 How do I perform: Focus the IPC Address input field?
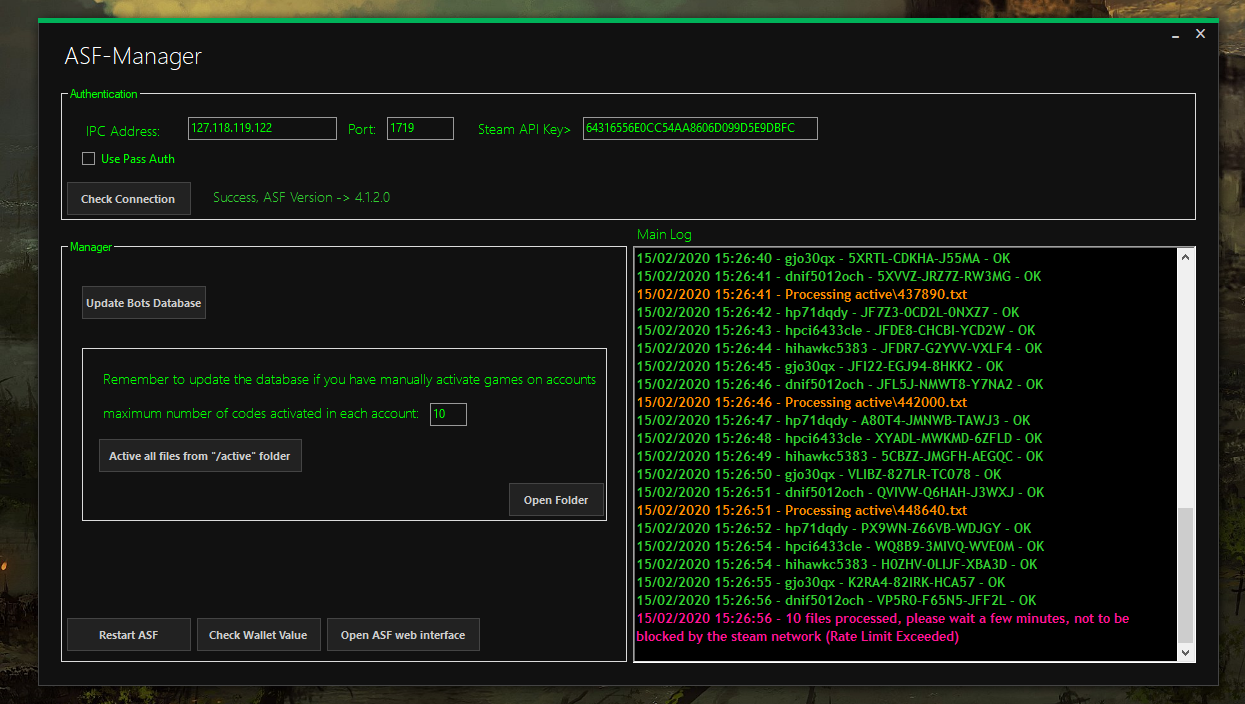(262, 128)
